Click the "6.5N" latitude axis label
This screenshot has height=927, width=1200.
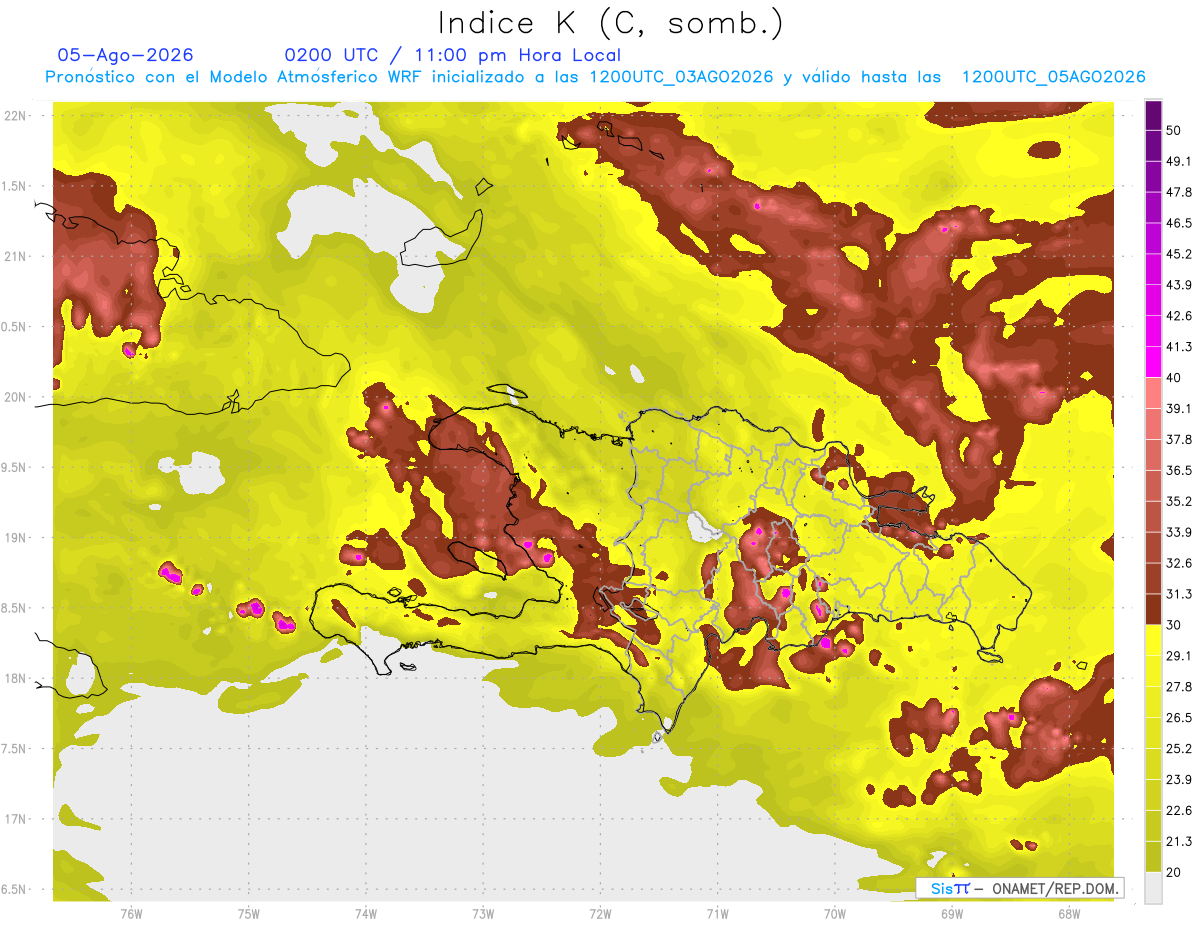pos(14,889)
